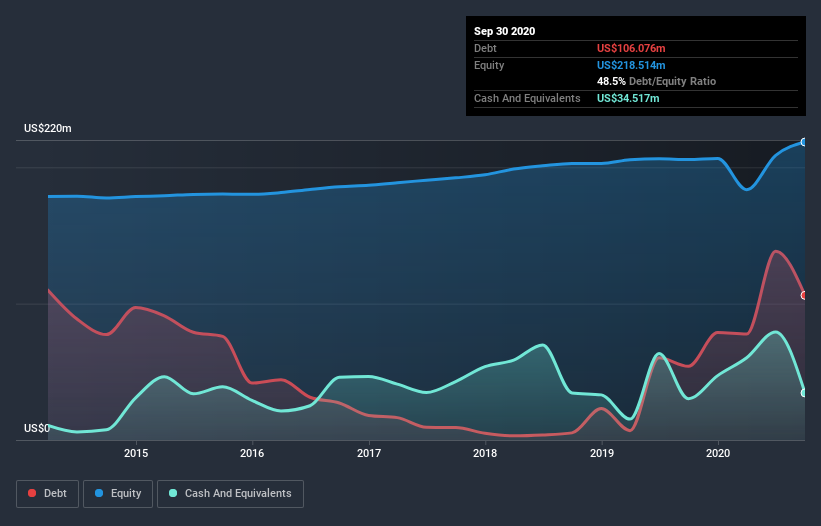Click the 2016 x-axis label
Screen dimensions: 821x526
click(x=252, y=453)
